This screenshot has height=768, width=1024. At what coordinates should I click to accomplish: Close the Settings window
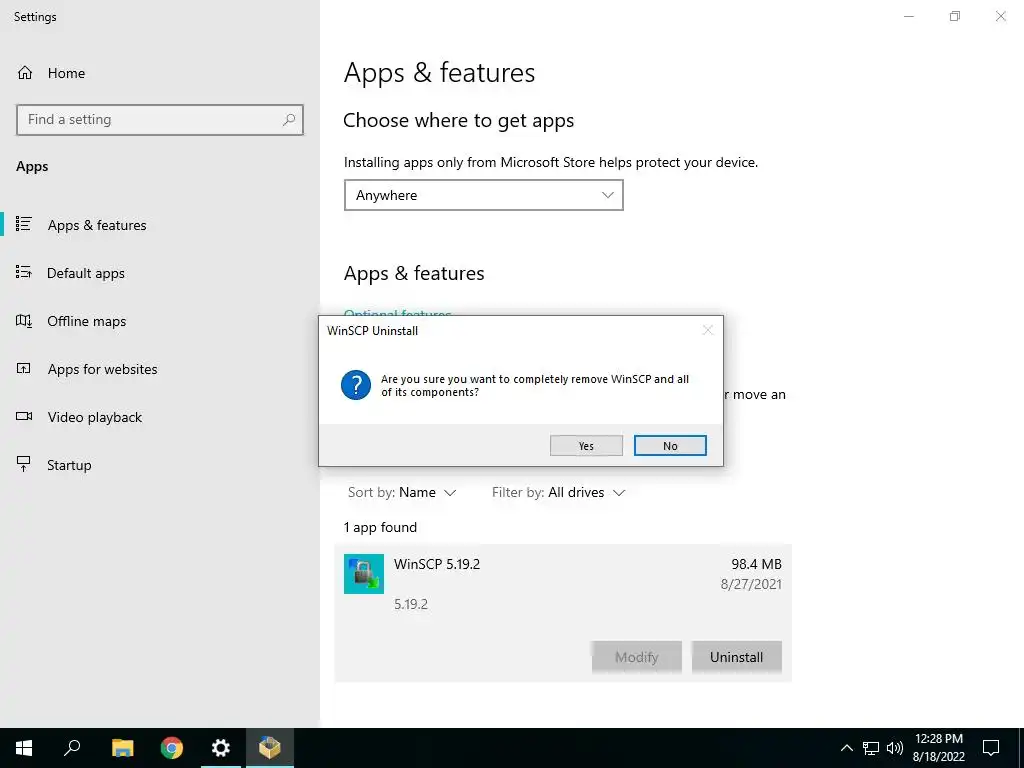(1000, 16)
